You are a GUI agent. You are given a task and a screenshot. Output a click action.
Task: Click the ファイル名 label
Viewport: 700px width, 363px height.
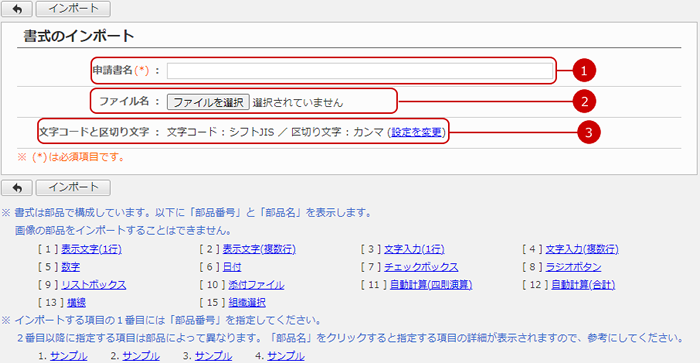(x=124, y=101)
